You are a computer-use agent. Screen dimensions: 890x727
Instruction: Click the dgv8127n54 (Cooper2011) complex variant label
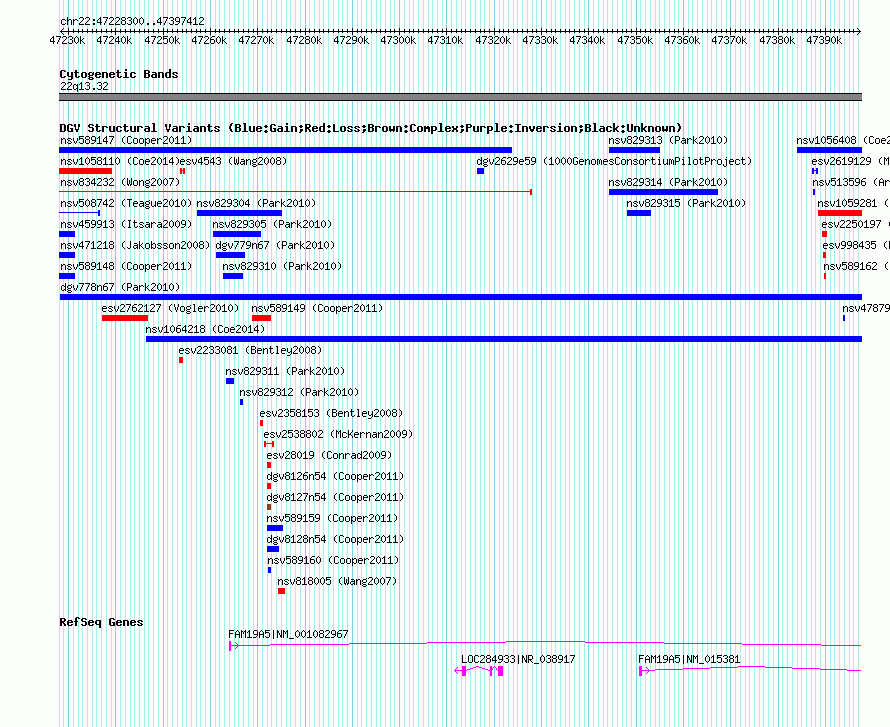coord(335,497)
